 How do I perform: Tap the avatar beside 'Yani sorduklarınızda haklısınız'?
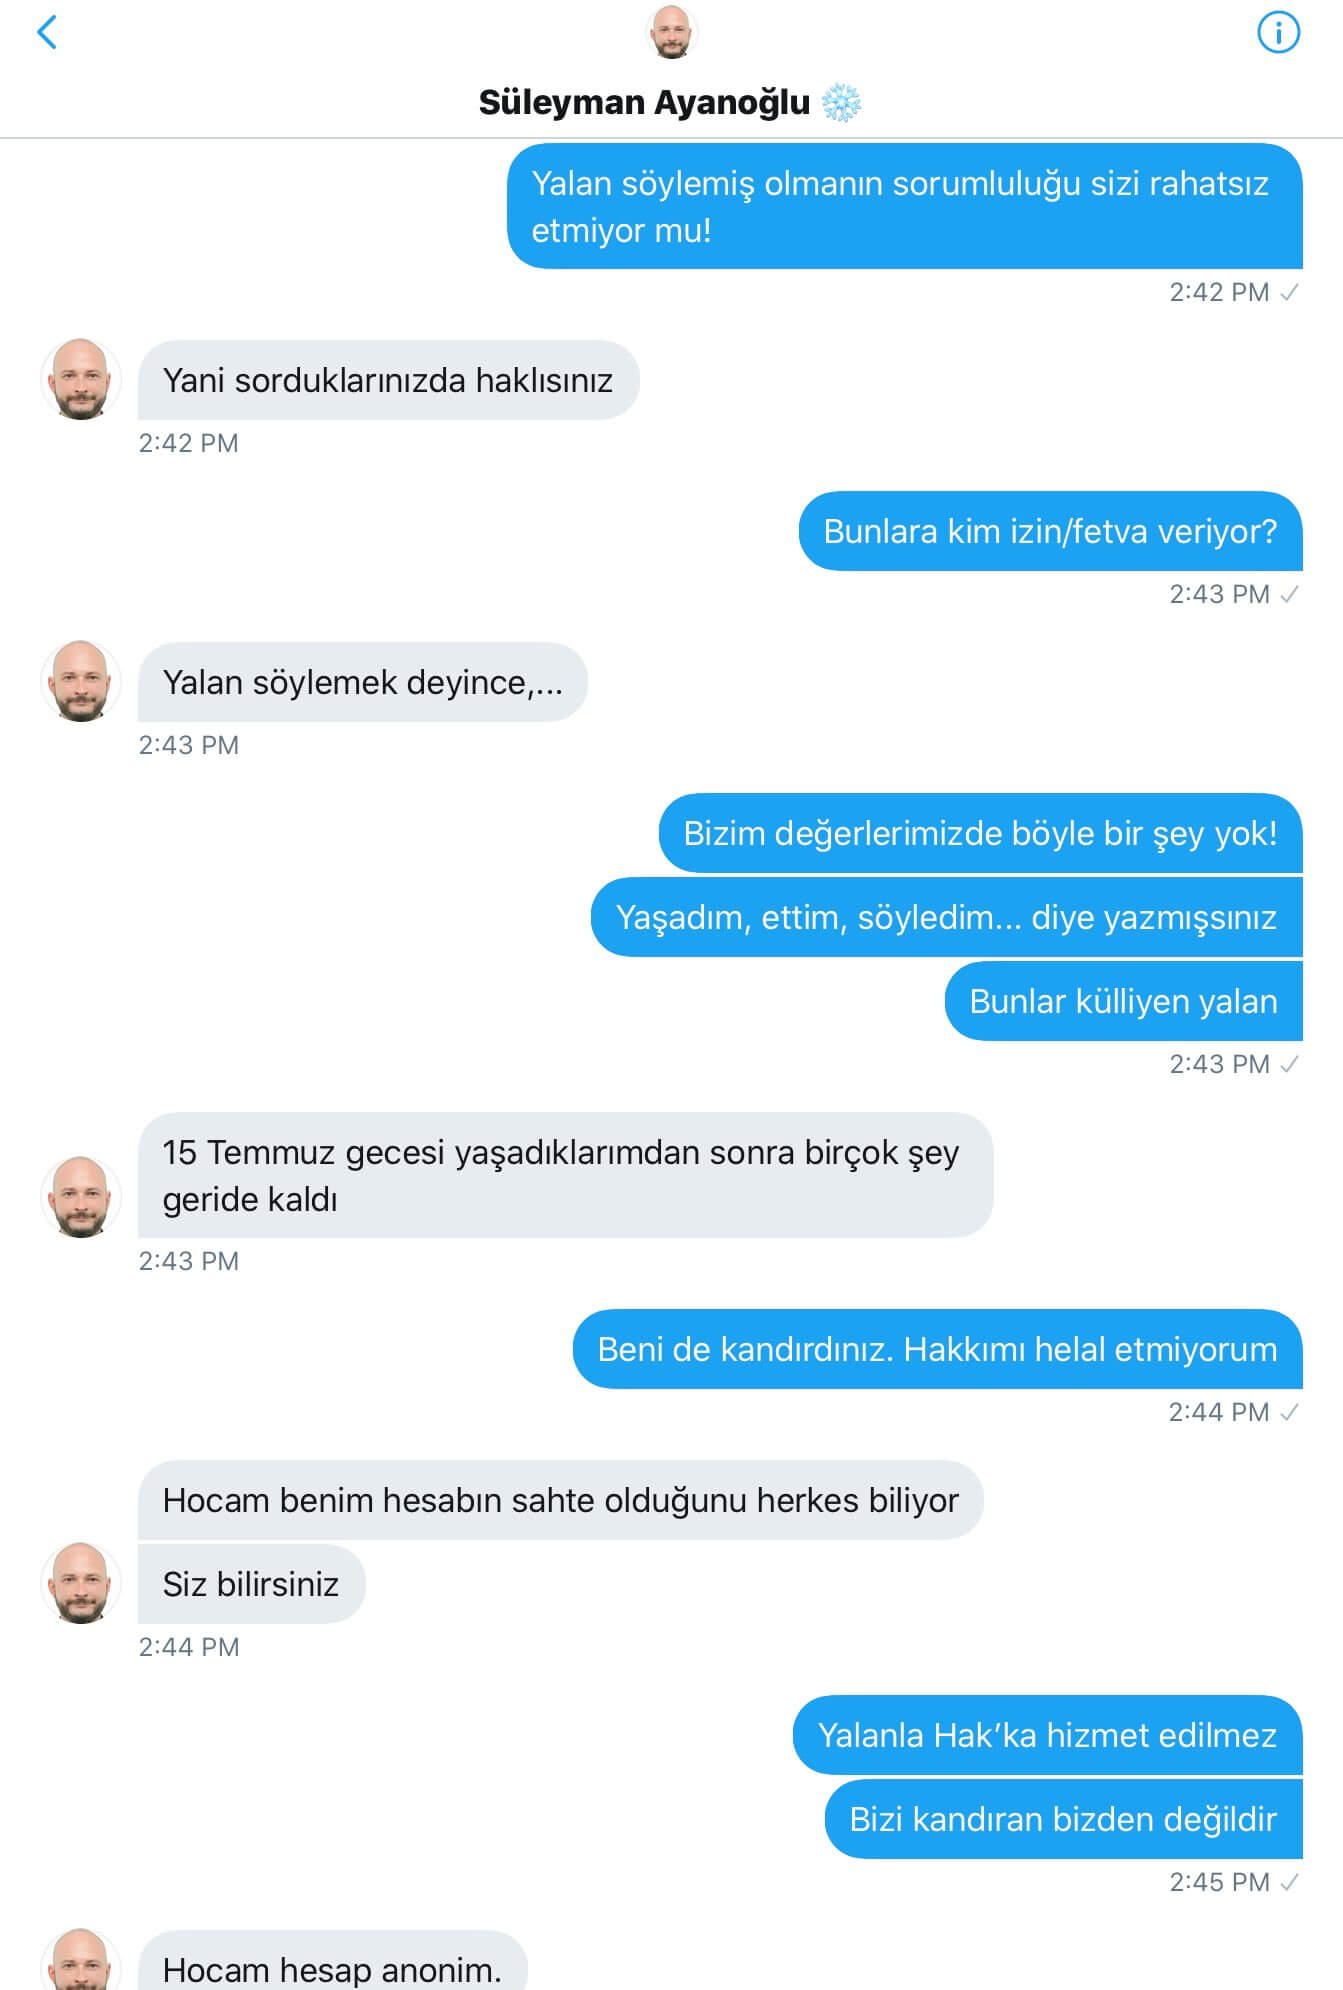(x=81, y=379)
